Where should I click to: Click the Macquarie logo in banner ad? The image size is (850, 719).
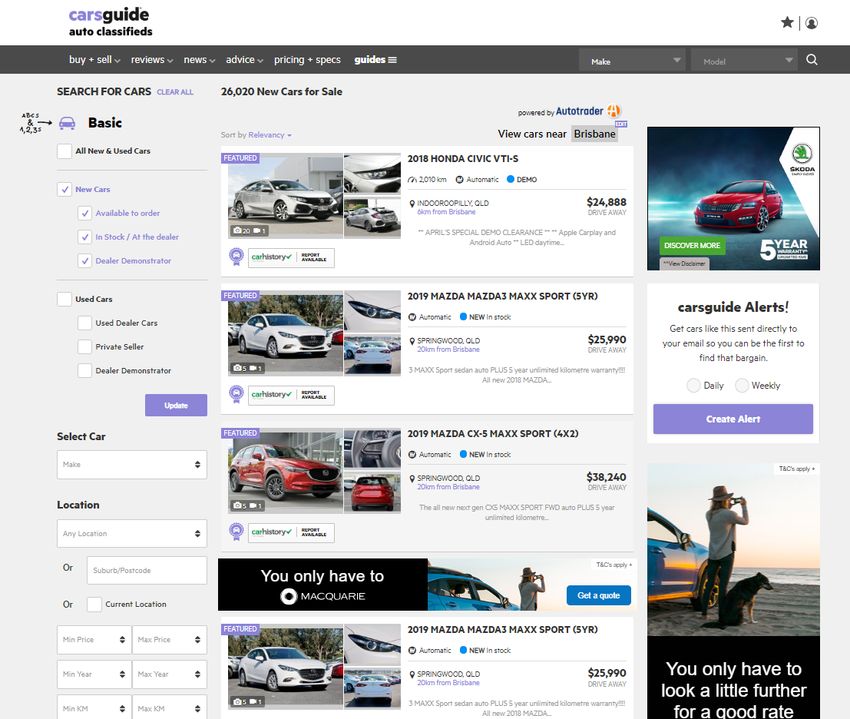point(323,596)
